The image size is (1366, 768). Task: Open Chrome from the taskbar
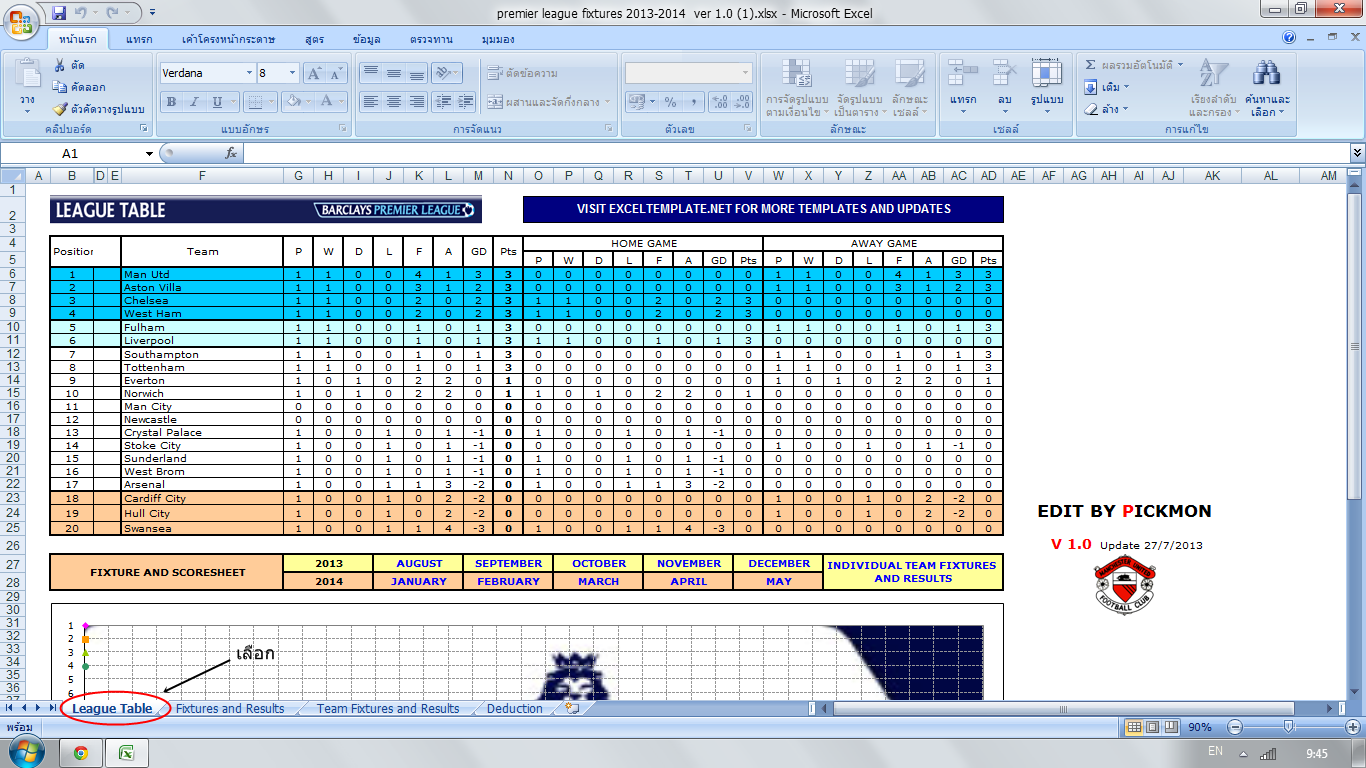pyautogui.click(x=81, y=753)
